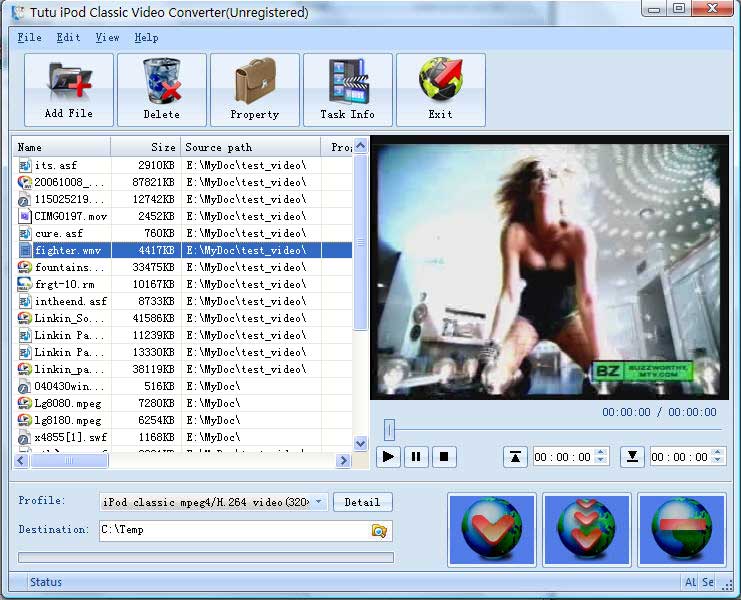
Task: Click the conversion progress bar
Action: click(x=206, y=557)
